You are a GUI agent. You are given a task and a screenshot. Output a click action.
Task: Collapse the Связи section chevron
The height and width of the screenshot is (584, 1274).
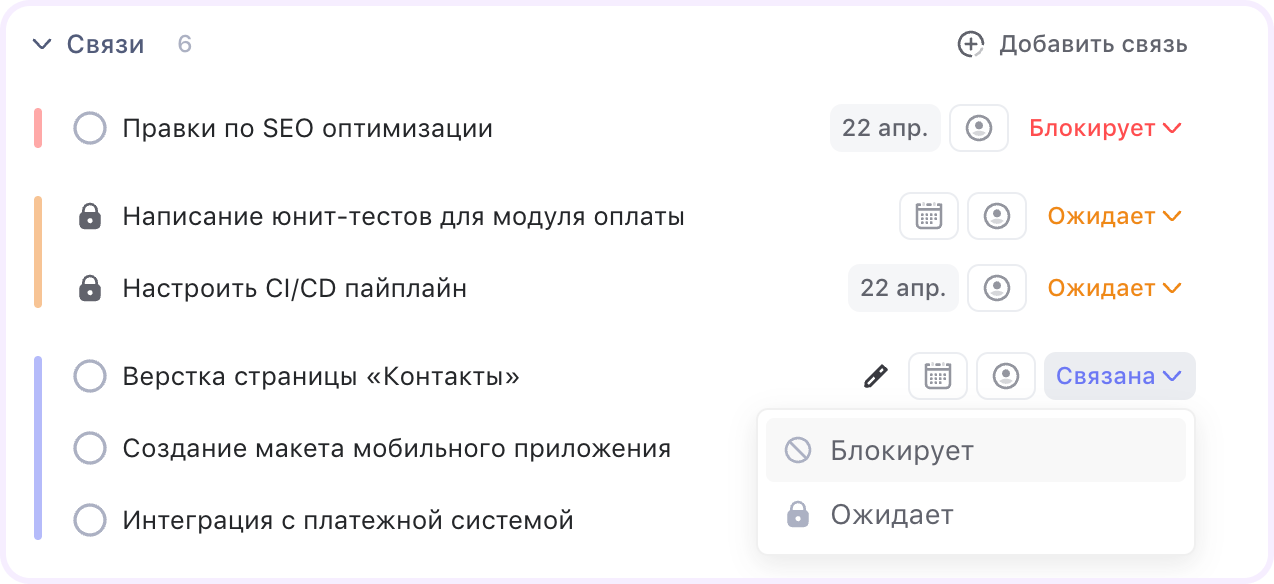(x=41, y=45)
